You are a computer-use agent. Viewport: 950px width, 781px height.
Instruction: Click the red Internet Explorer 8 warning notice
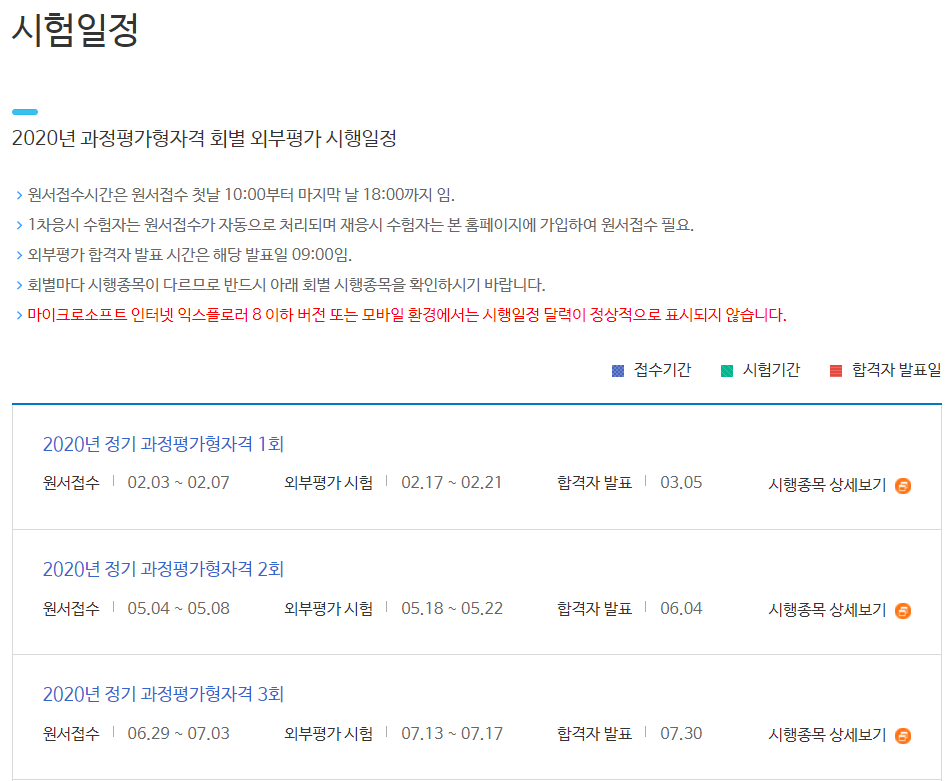407,315
